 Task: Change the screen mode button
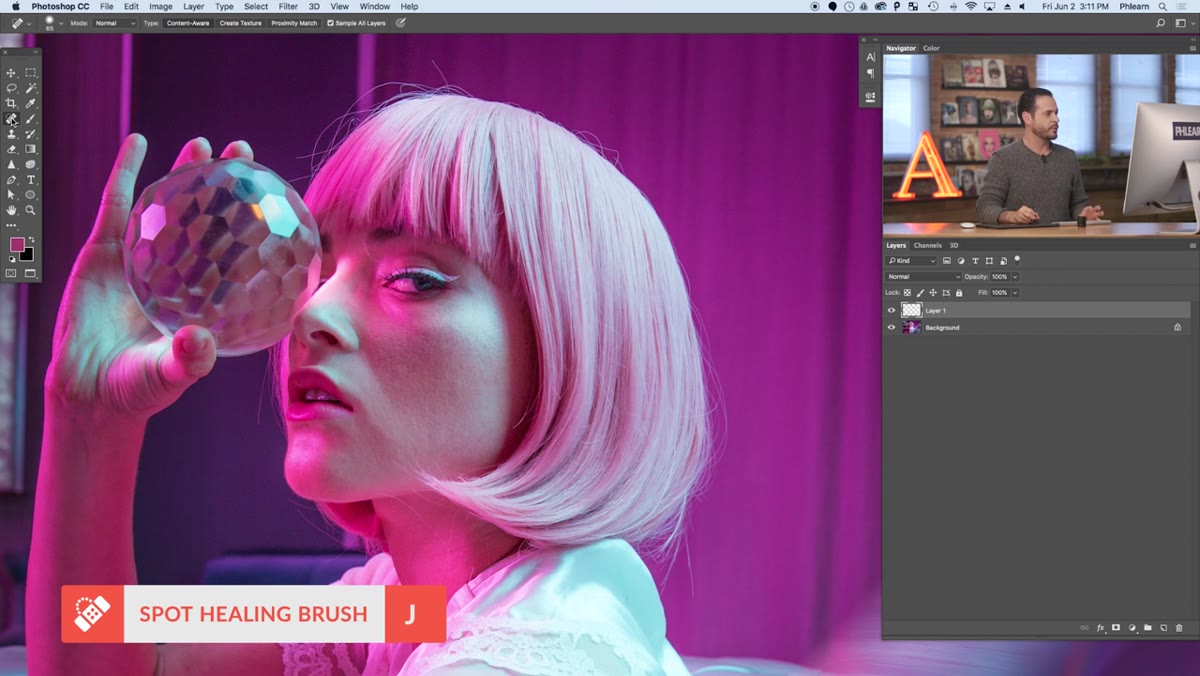(30, 273)
